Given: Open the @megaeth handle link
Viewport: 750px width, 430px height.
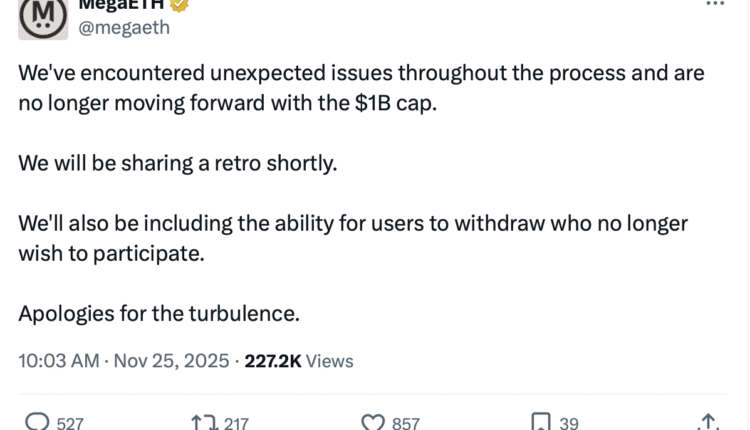Looking at the screenshot, I should click(x=124, y=28).
